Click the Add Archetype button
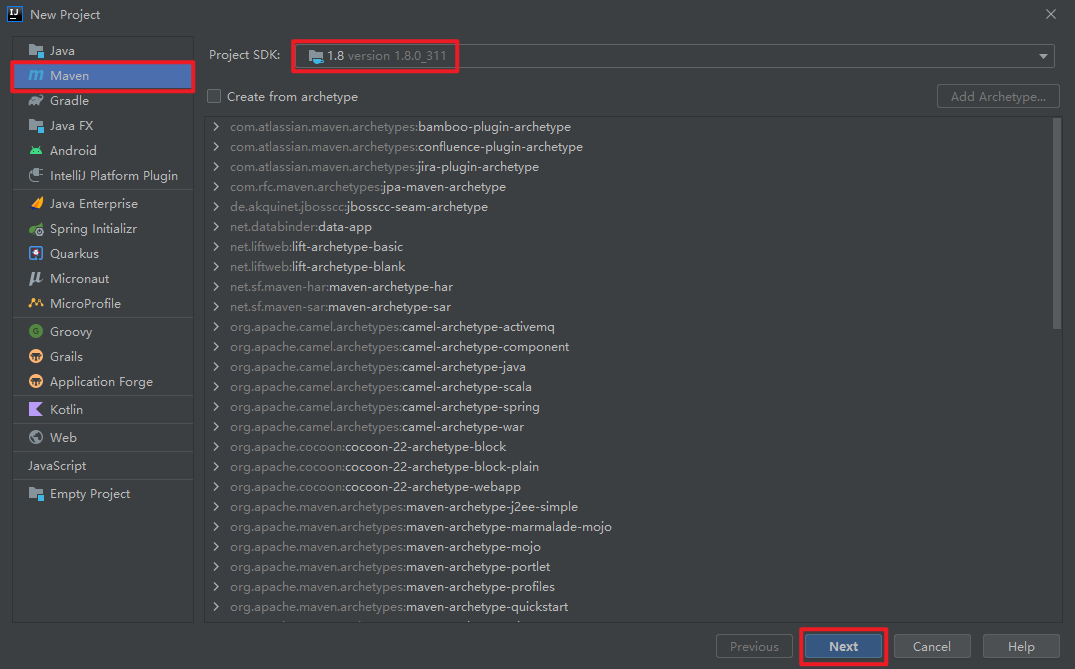 (x=998, y=97)
